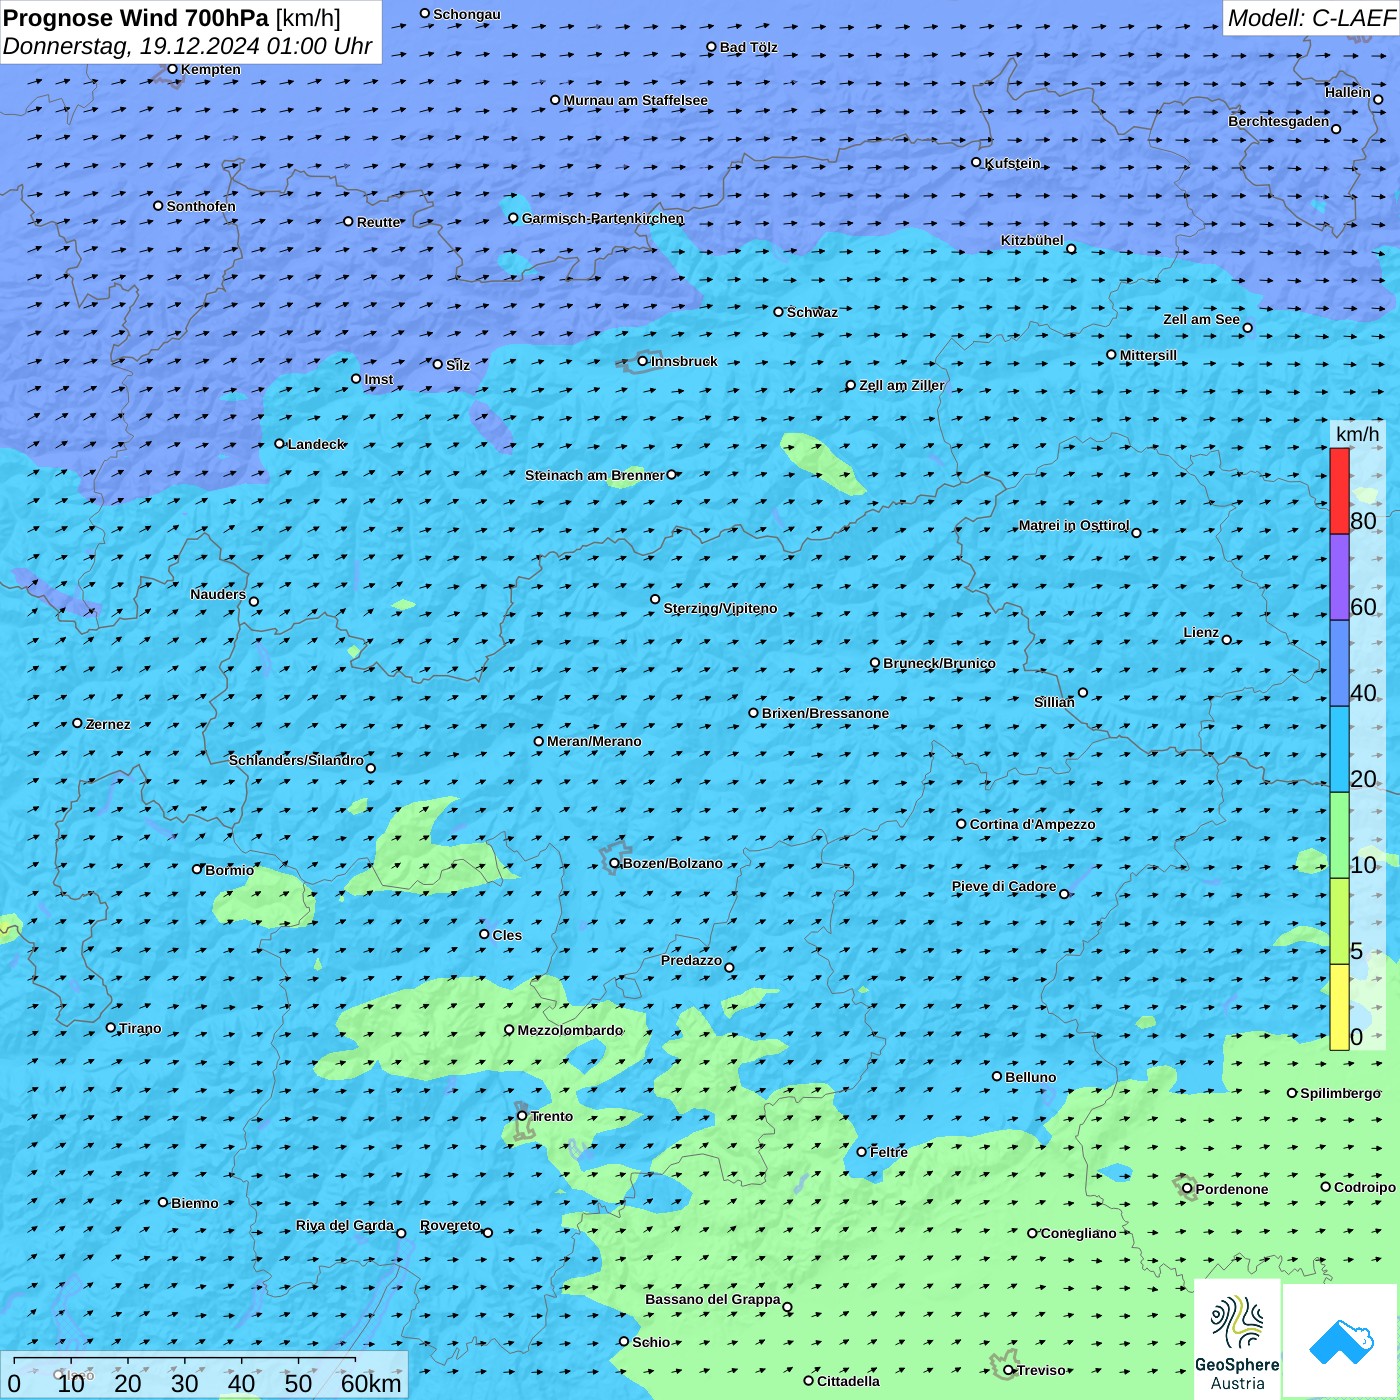
Task: Click the Kufstein location marker circle
Action: [977, 162]
